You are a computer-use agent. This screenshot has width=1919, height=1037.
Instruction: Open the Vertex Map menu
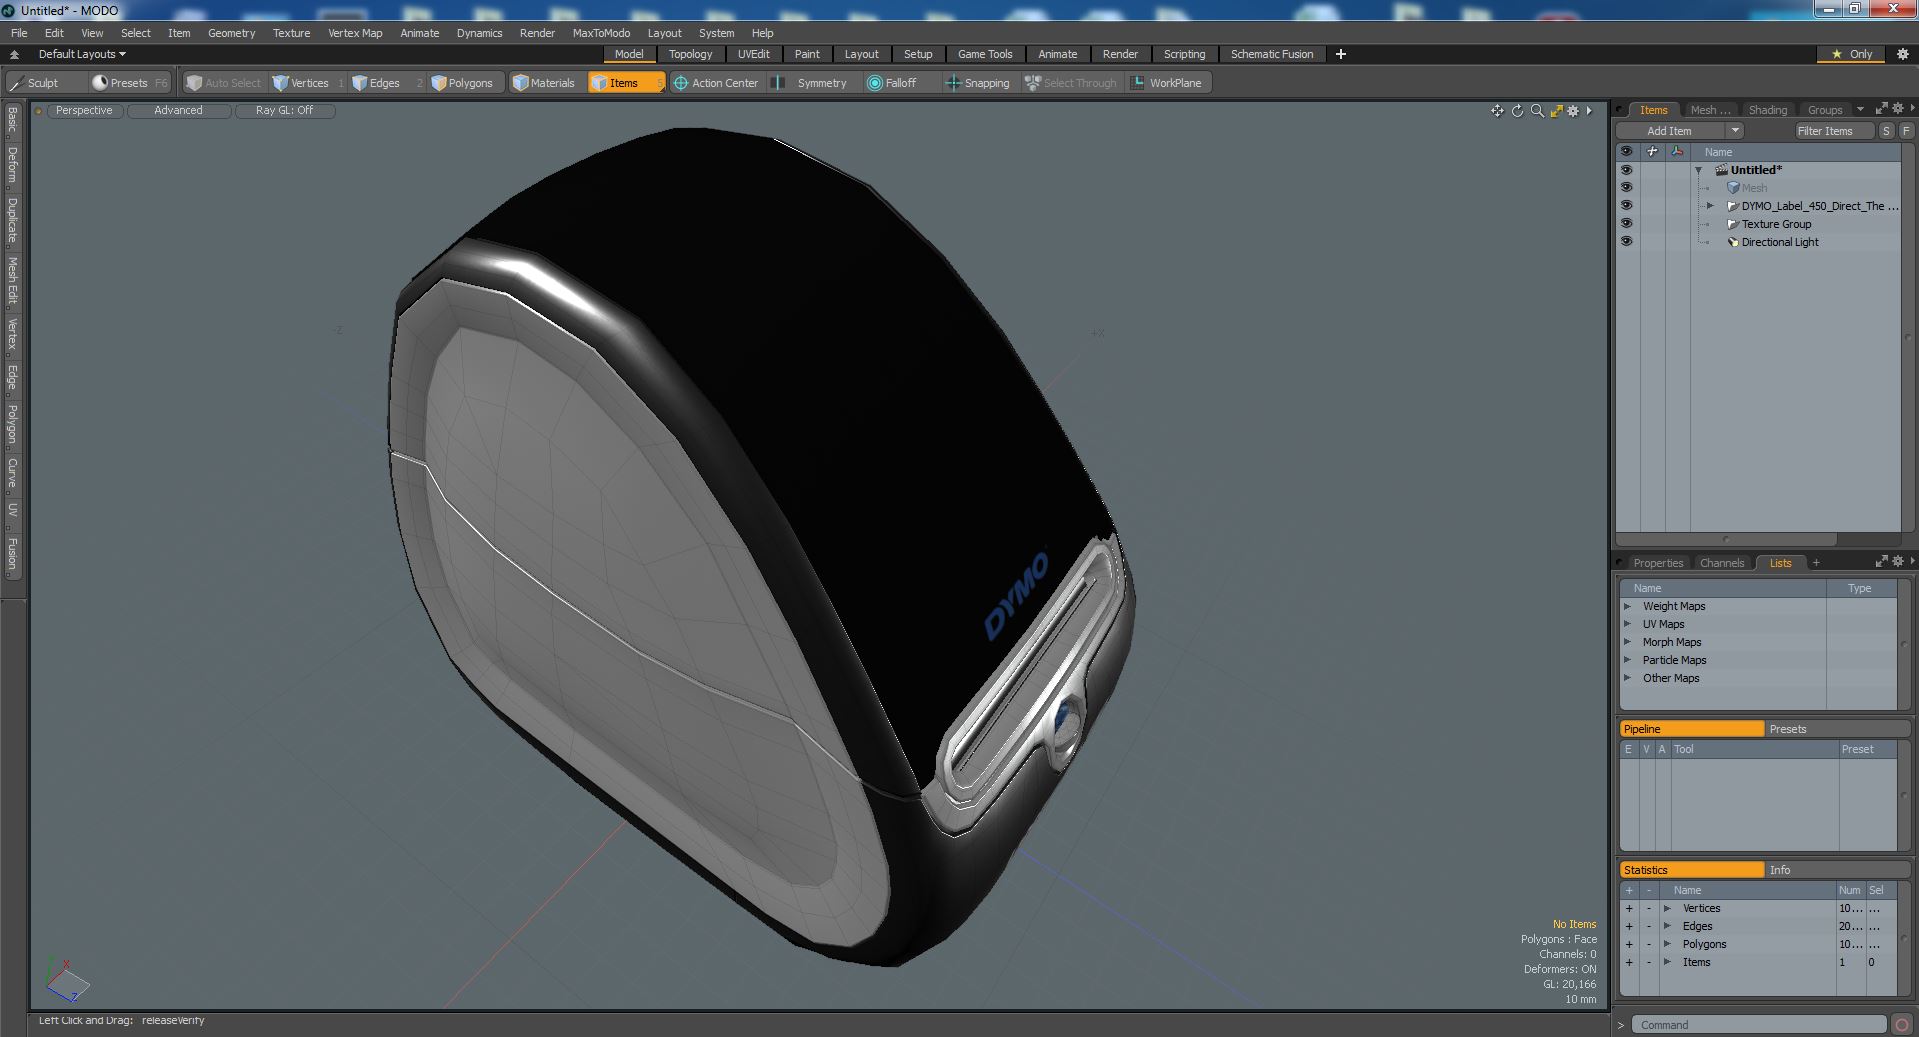point(355,33)
